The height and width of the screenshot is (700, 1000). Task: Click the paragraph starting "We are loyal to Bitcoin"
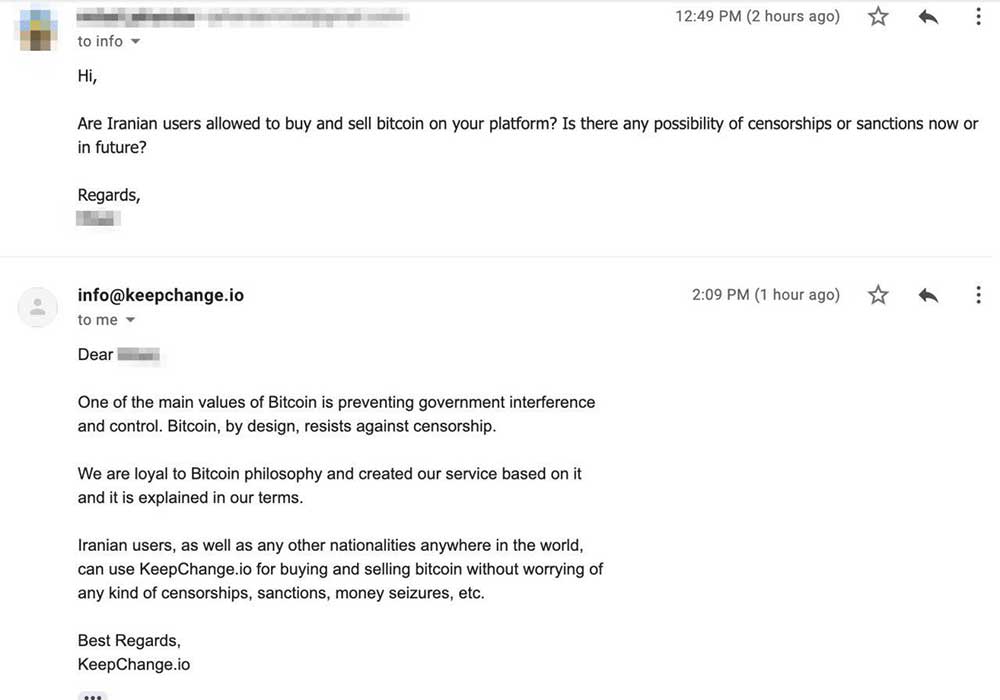point(329,485)
